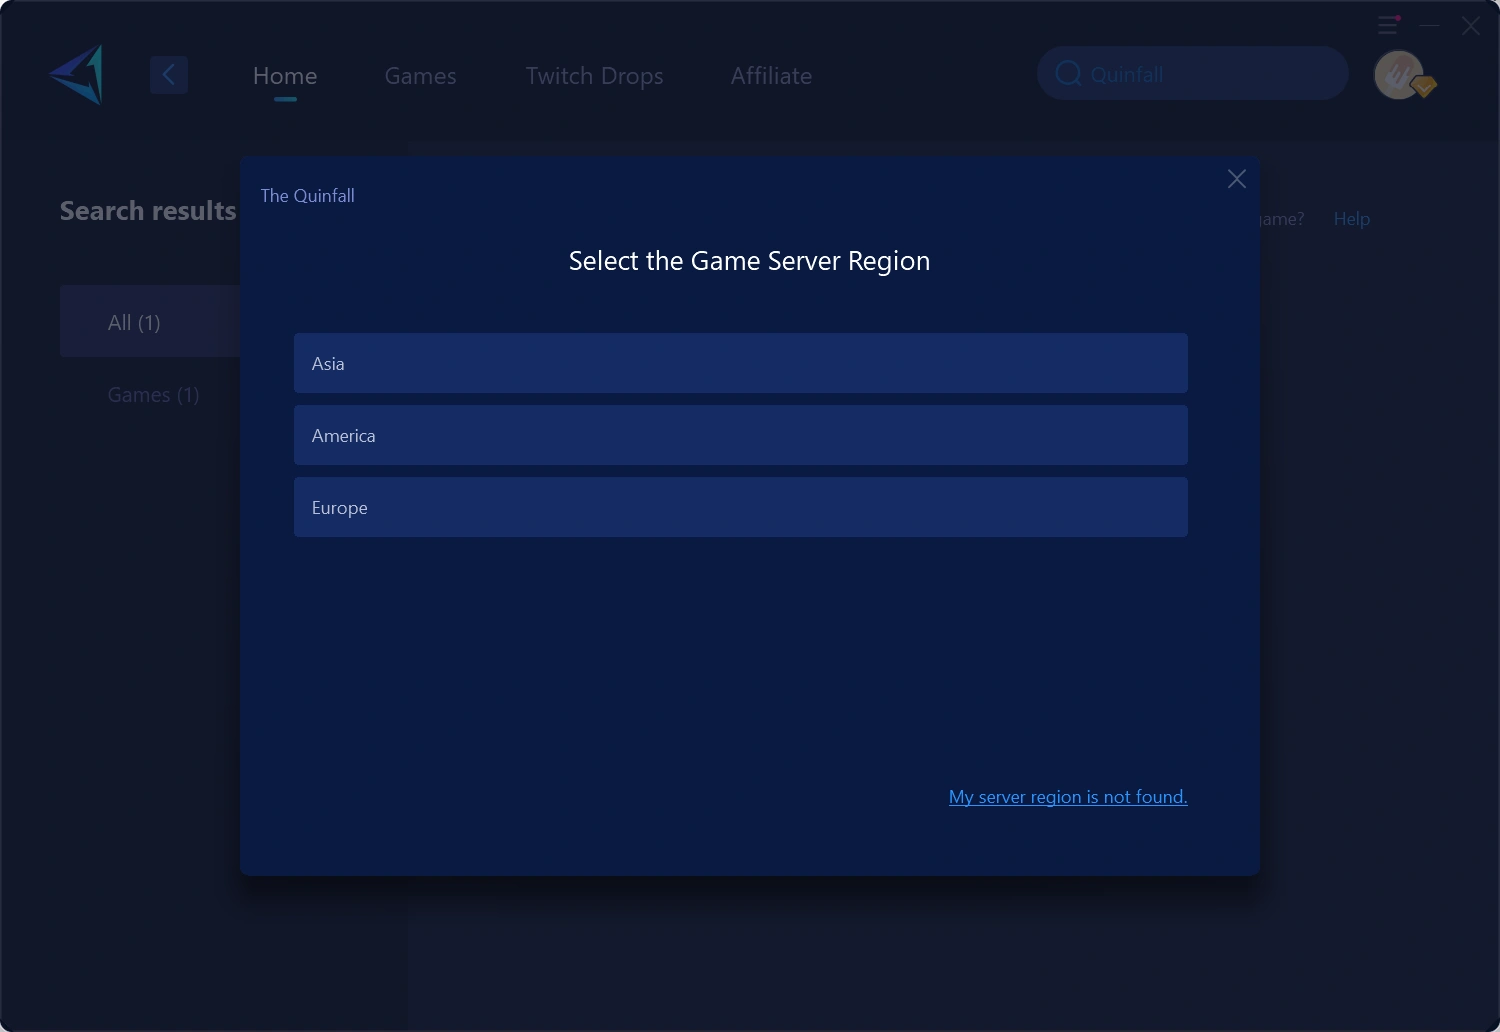1500x1032 pixels.
Task: Select the Europe server region
Action: point(740,507)
